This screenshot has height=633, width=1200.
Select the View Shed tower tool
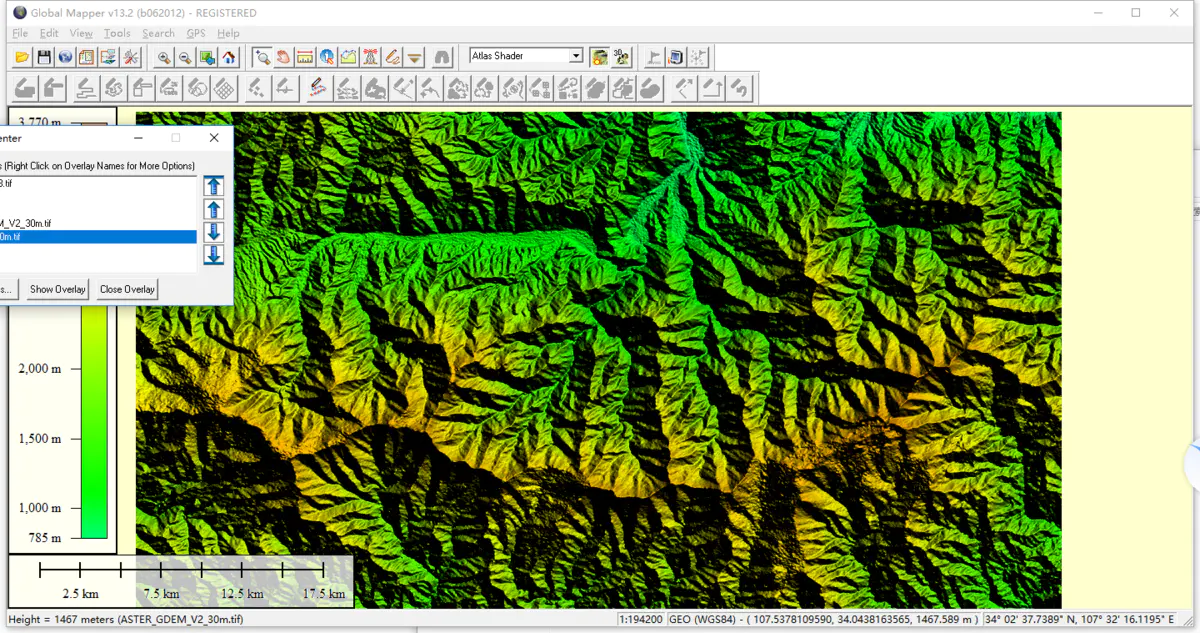[x=371, y=57]
